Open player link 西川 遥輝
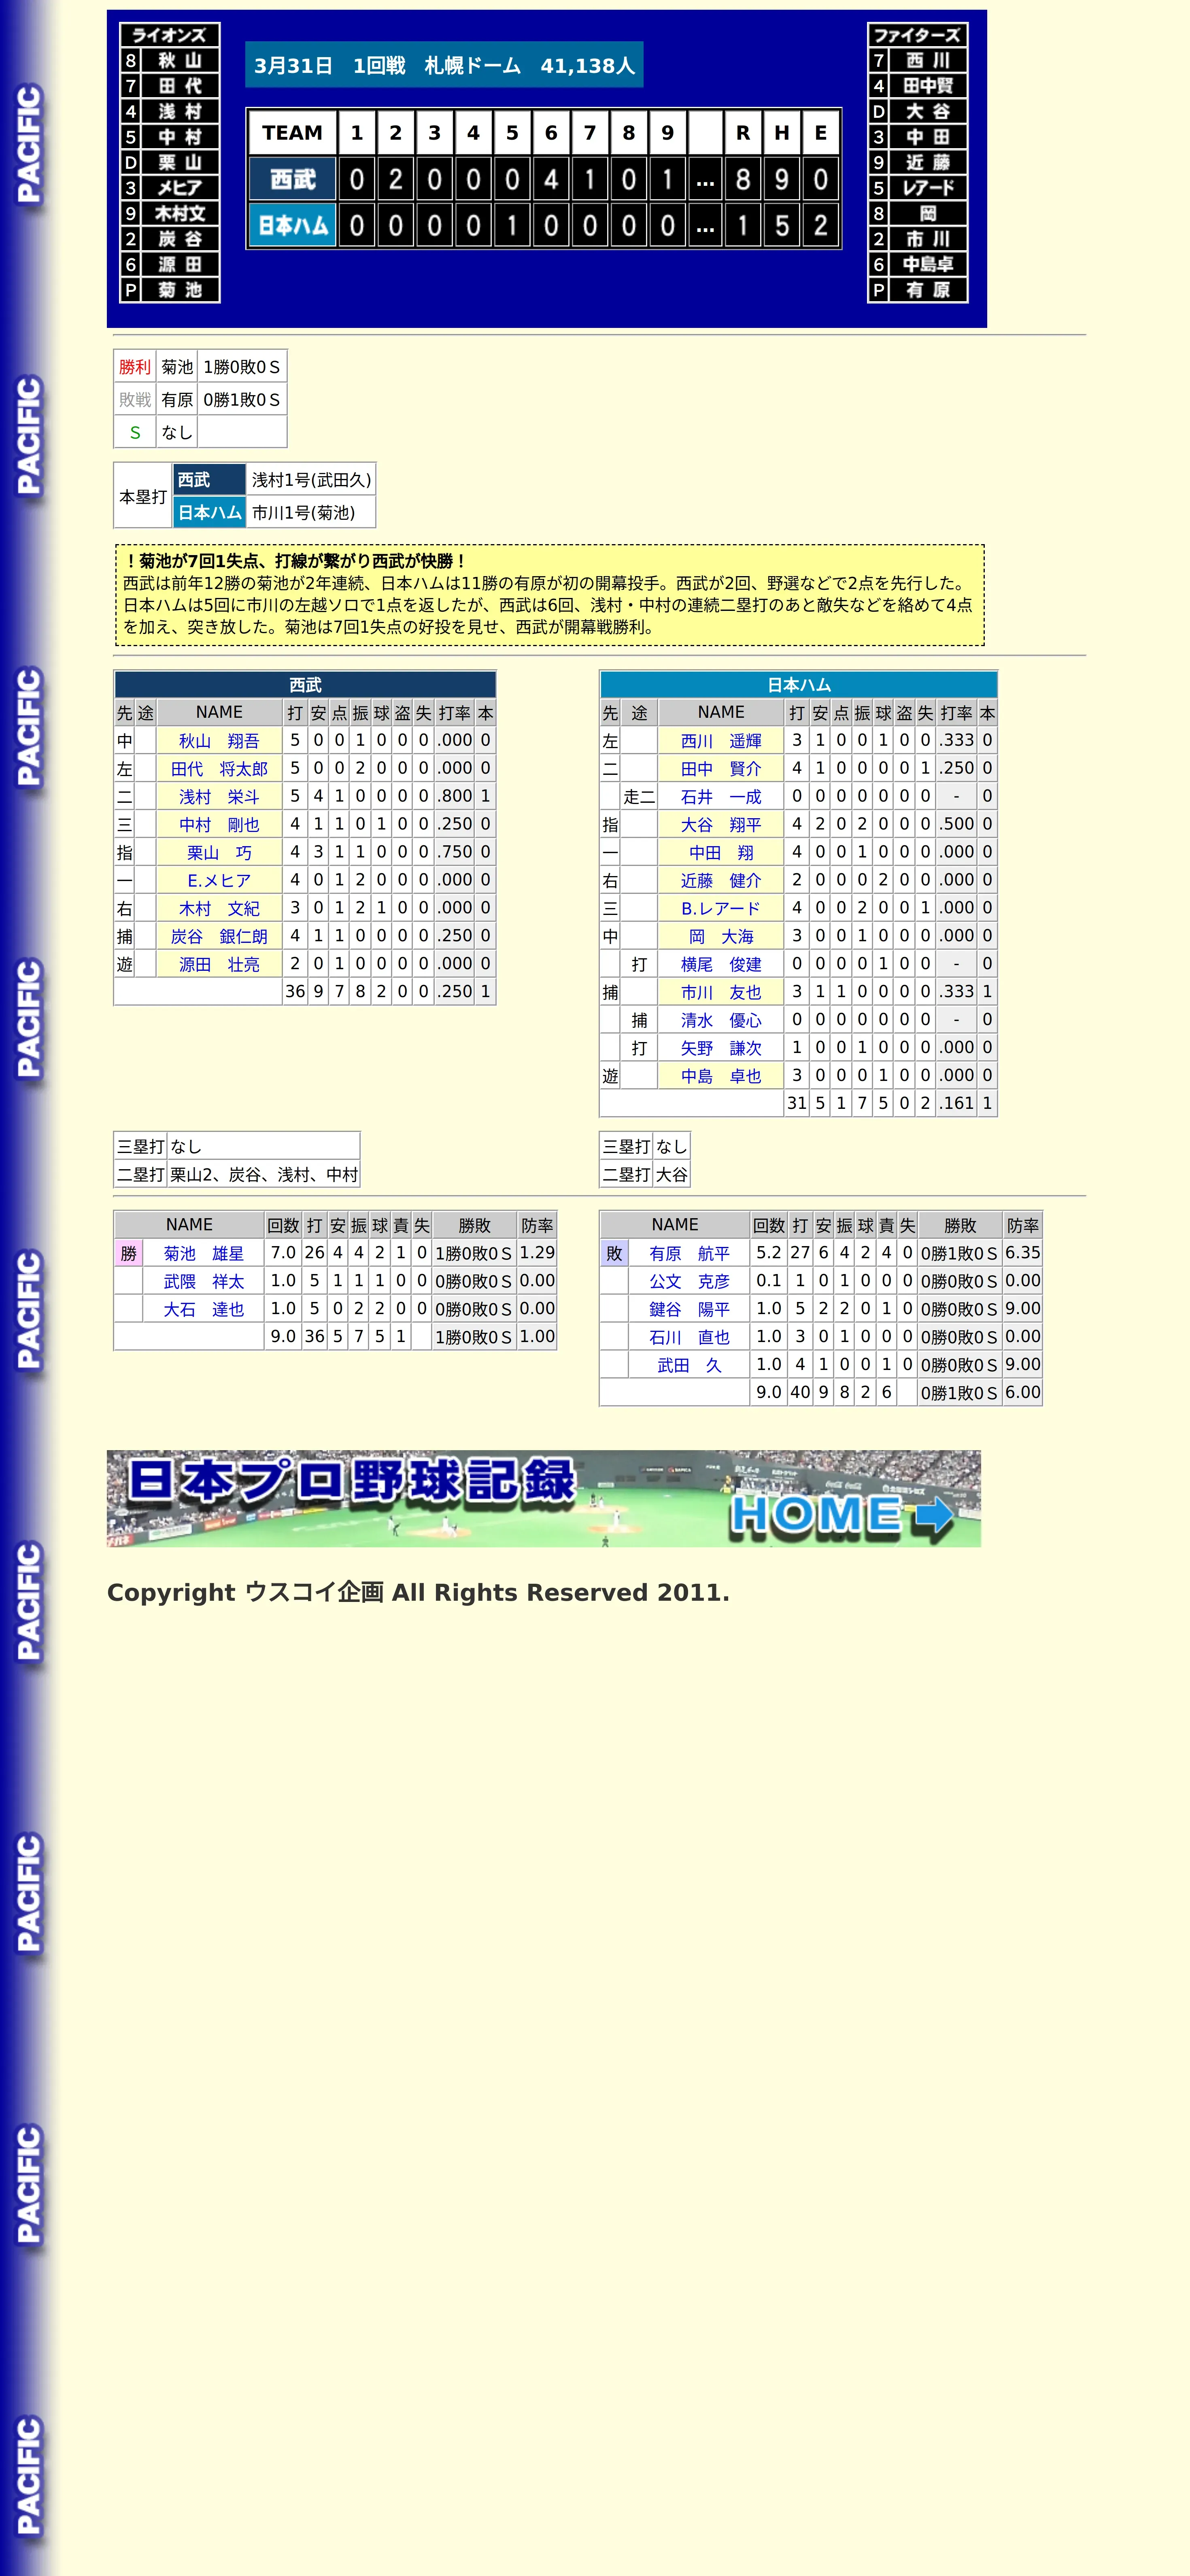 (x=720, y=741)
